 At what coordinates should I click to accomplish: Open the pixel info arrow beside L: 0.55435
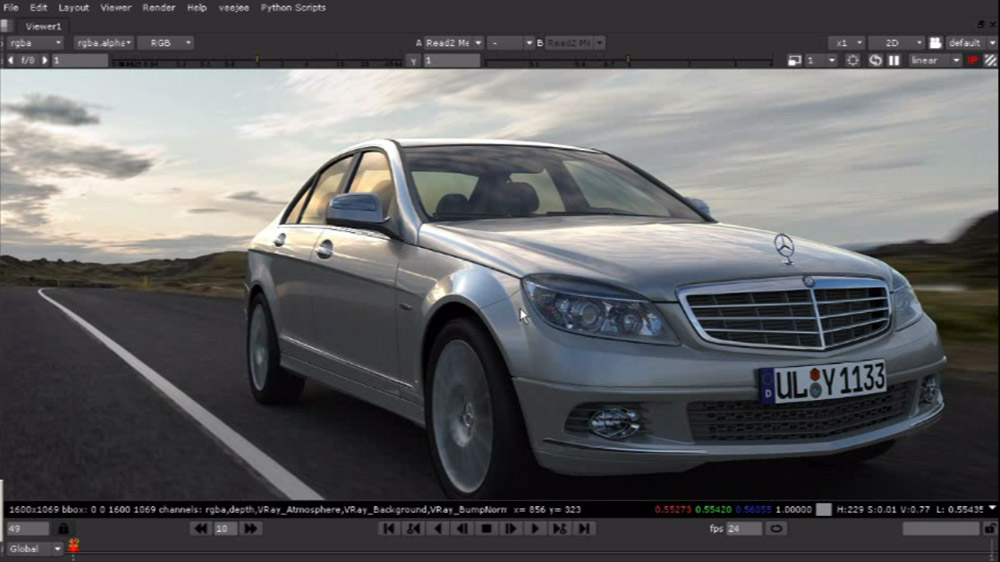[x=992, y=508]
